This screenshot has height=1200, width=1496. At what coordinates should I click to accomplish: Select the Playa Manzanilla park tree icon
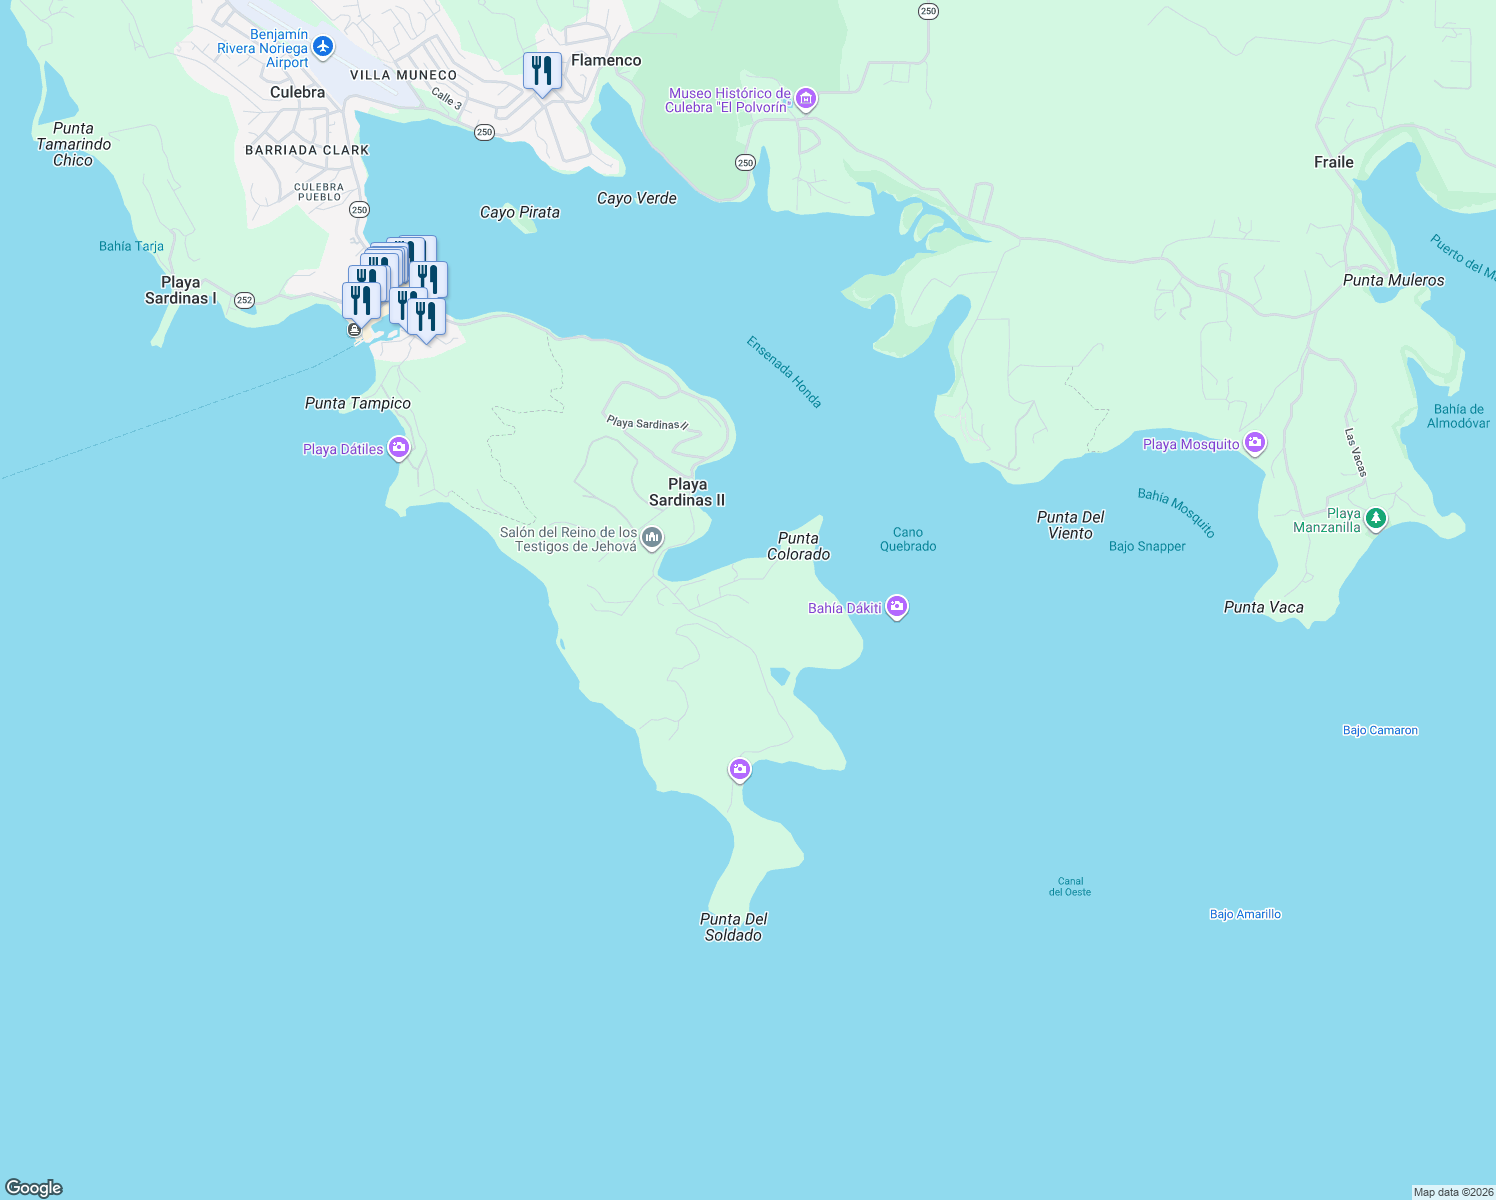(x=1376, y=519)
